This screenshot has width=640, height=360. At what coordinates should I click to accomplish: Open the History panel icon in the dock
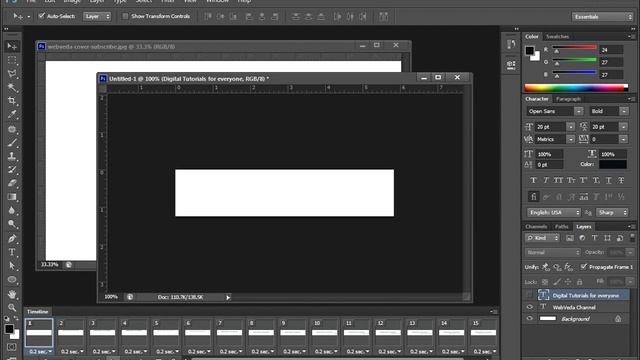click(x=511, y=44)
